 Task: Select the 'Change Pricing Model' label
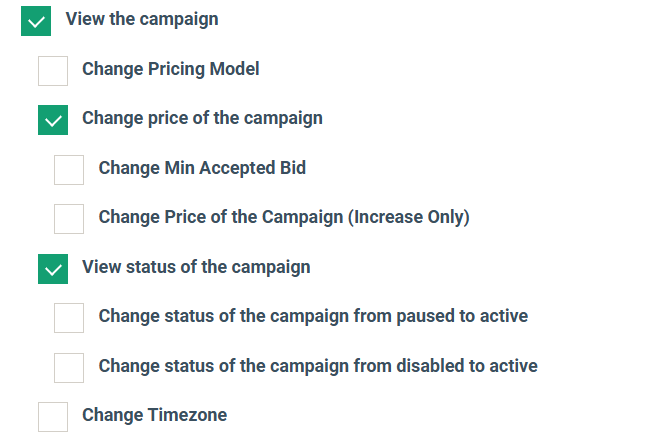tap(170, 69)
